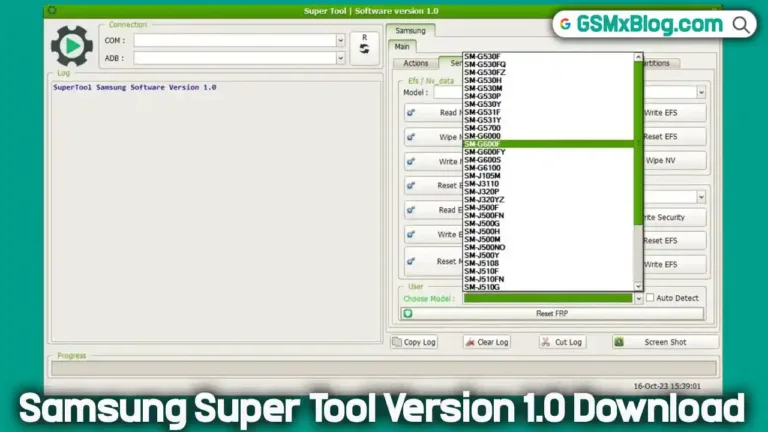Click the green scrollbar thumb of model list
This screenshot has width=768, height=432.
pyautogui.click(x=638, y=143)
